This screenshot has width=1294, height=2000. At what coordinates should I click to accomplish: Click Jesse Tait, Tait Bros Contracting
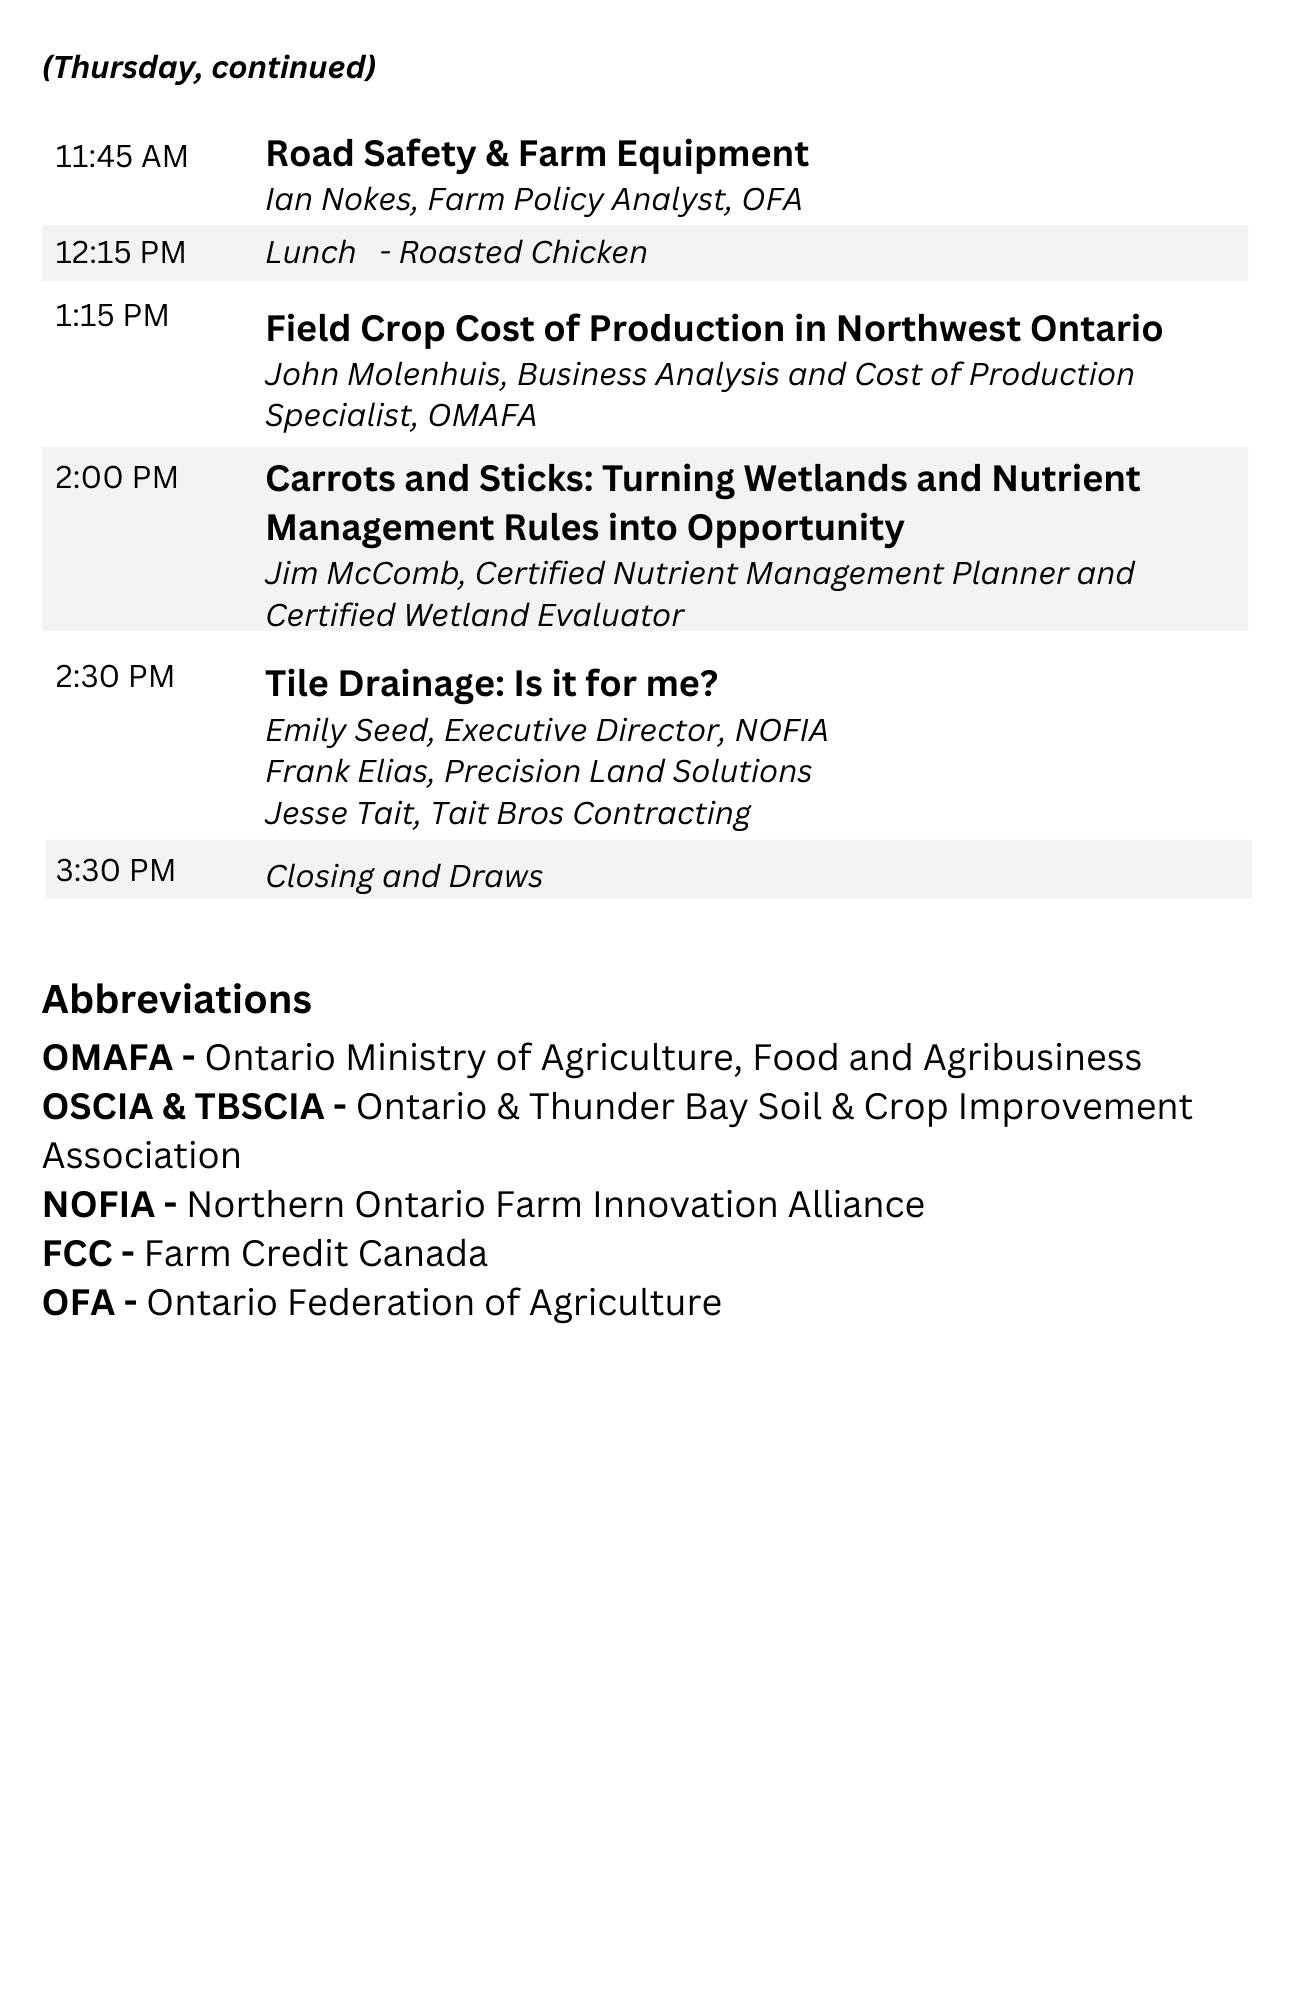coord(507,814)
